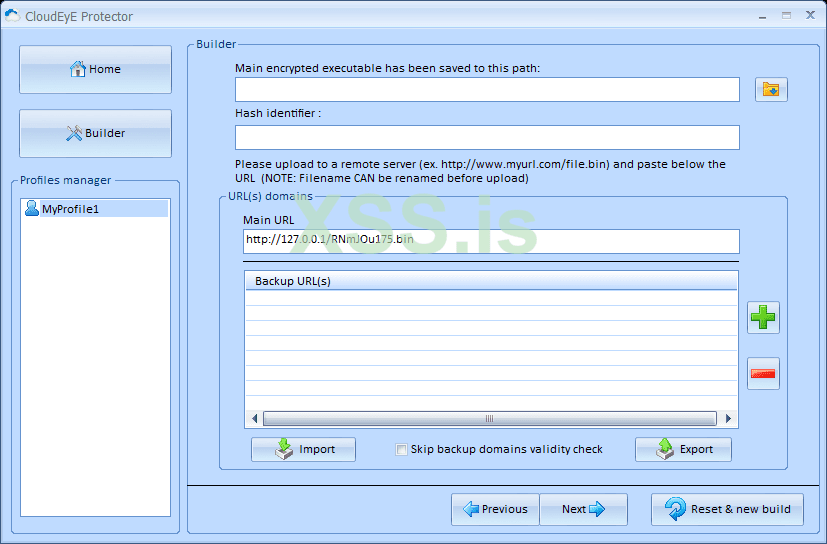Viewport: 827px width, 544px height.
Task: Click the Backup URL(s) column header
Action: pyautogui.click(x=491, y=281)
